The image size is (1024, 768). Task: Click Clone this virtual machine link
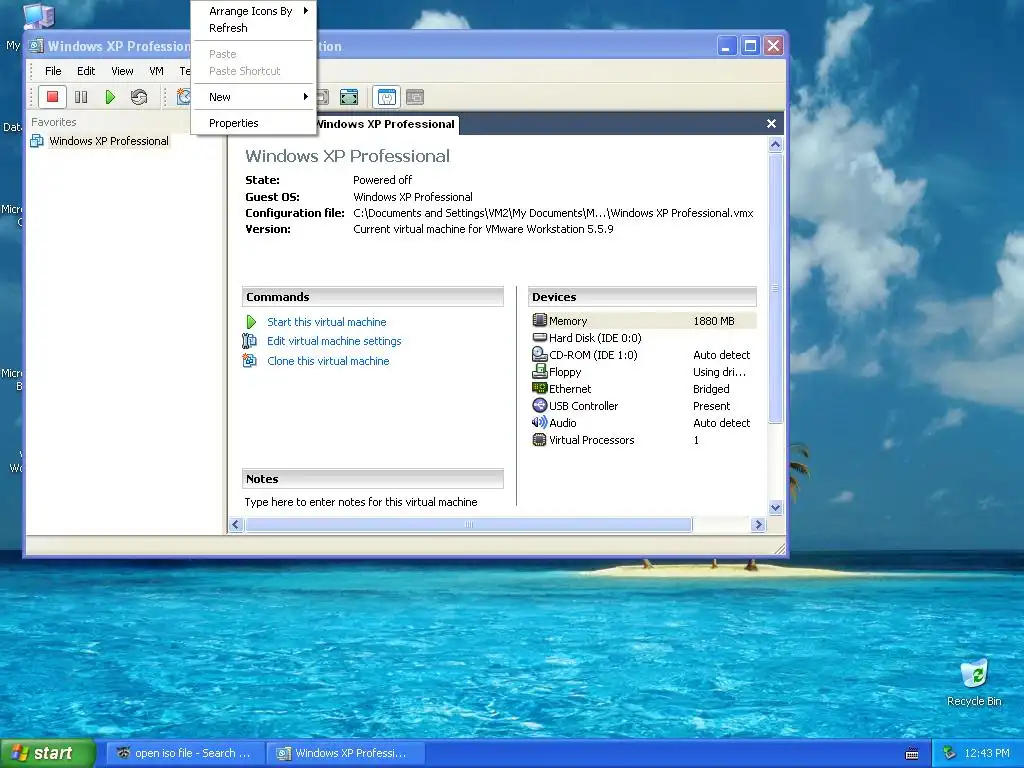pyautogui.click(x=328, y=361)
